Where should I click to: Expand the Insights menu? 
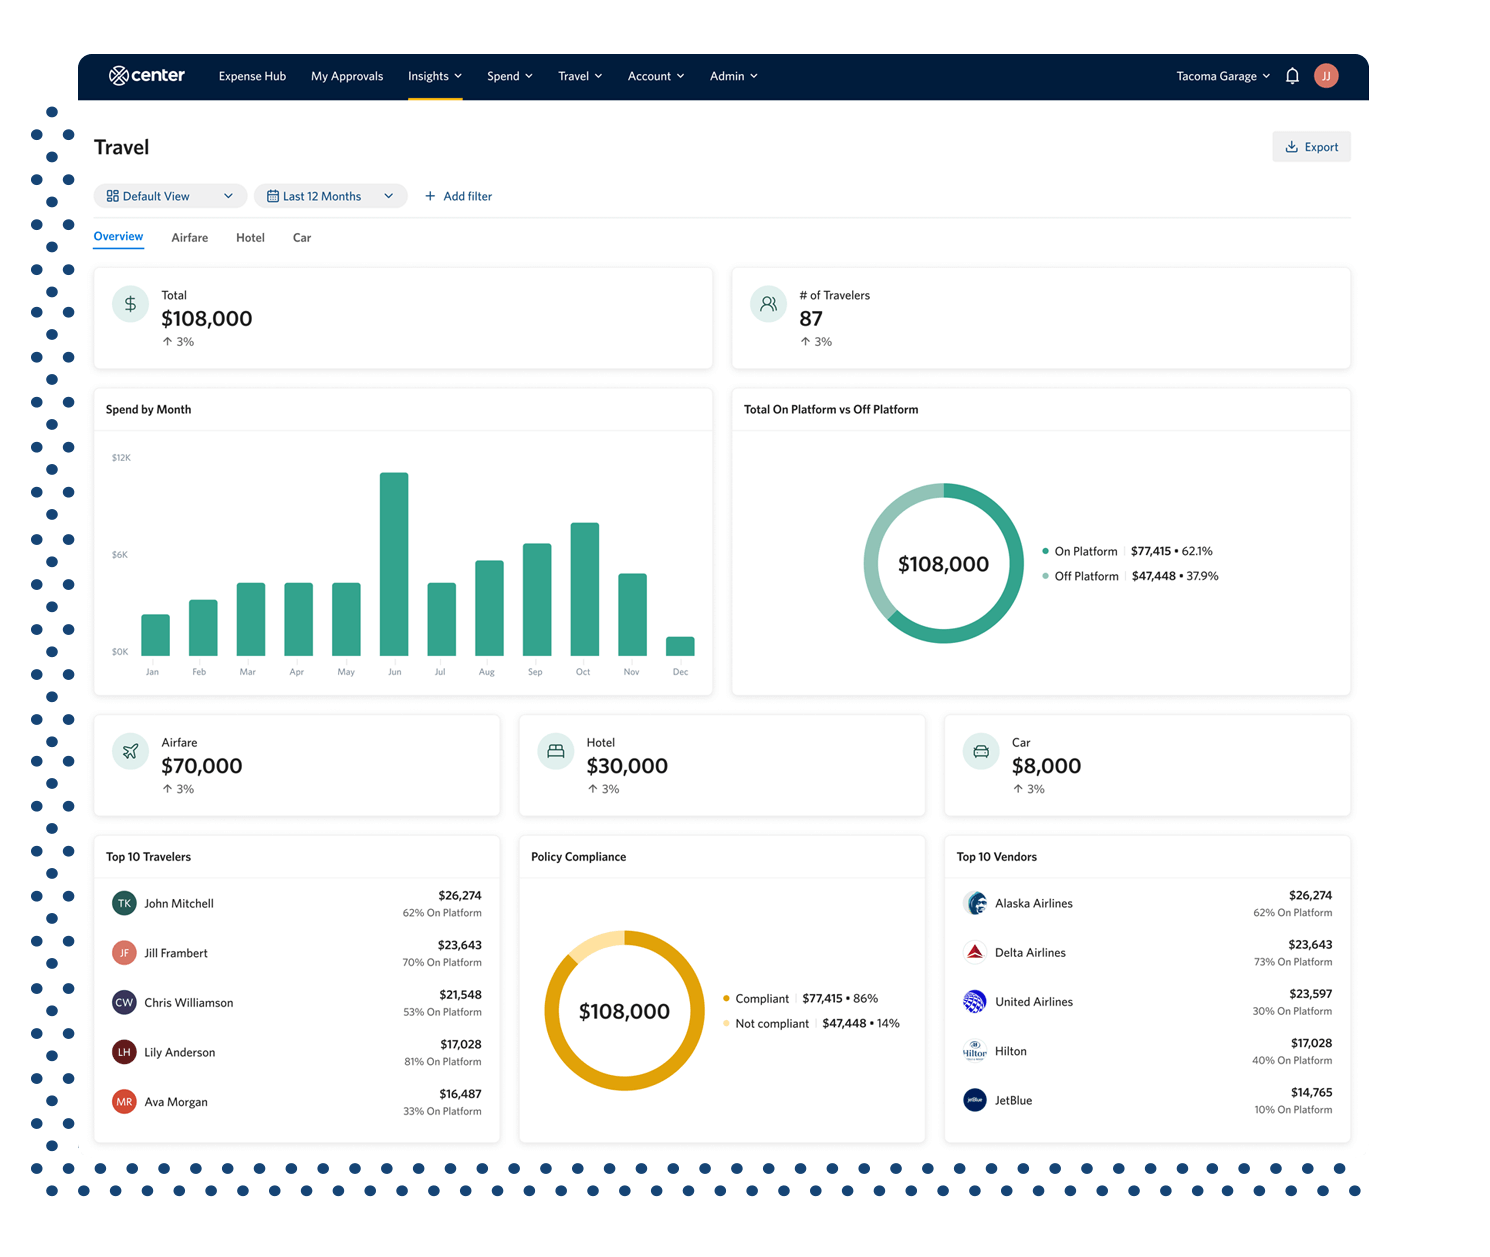[435, 76]
